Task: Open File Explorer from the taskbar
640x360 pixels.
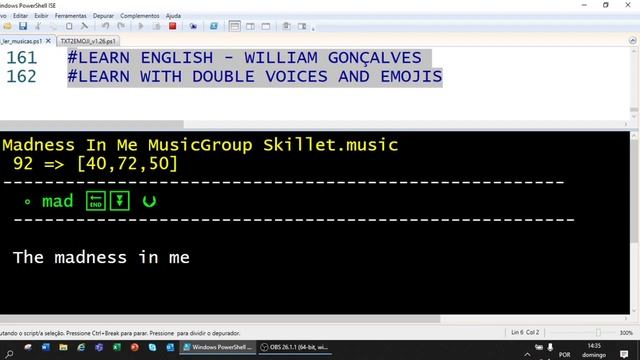Action: click(63, 347)
